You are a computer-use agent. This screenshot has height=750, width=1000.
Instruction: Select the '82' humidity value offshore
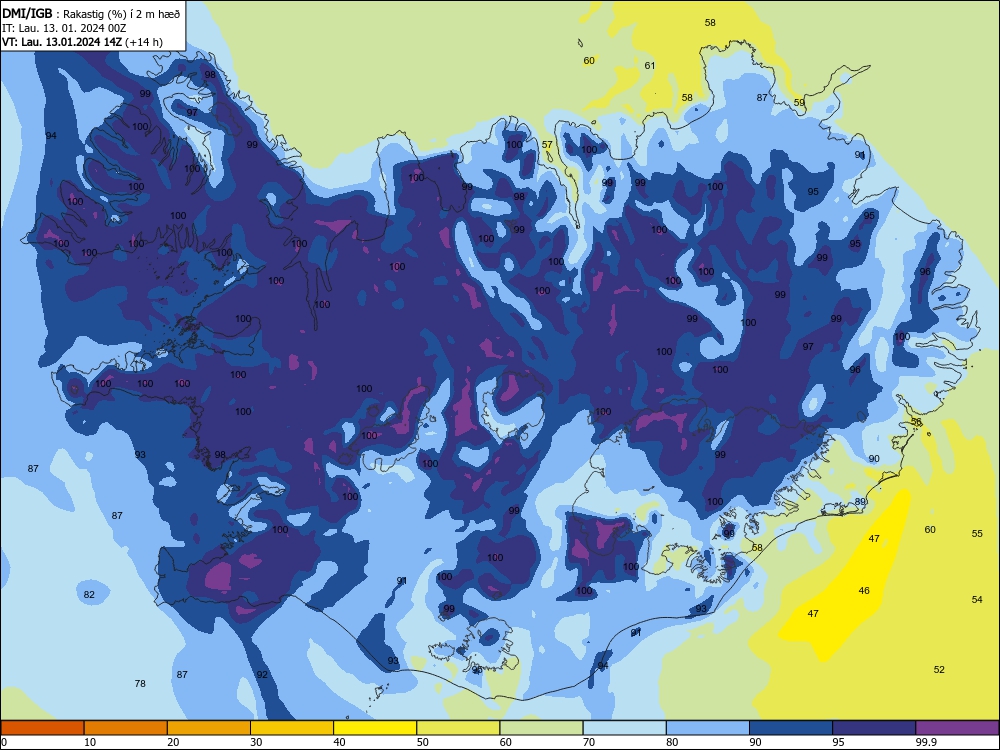point(89,594)
